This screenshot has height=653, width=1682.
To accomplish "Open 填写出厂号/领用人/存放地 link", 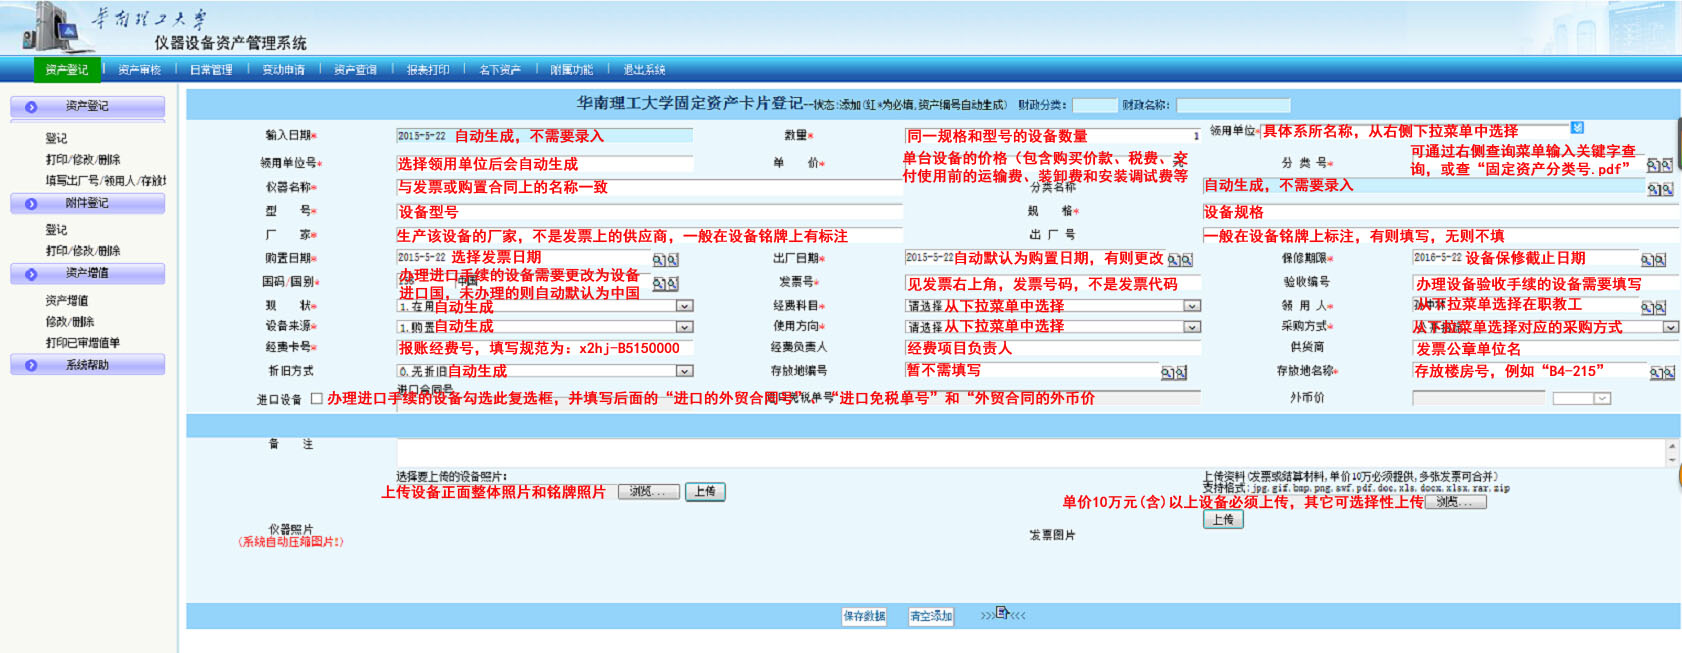I will pos(106,181).
